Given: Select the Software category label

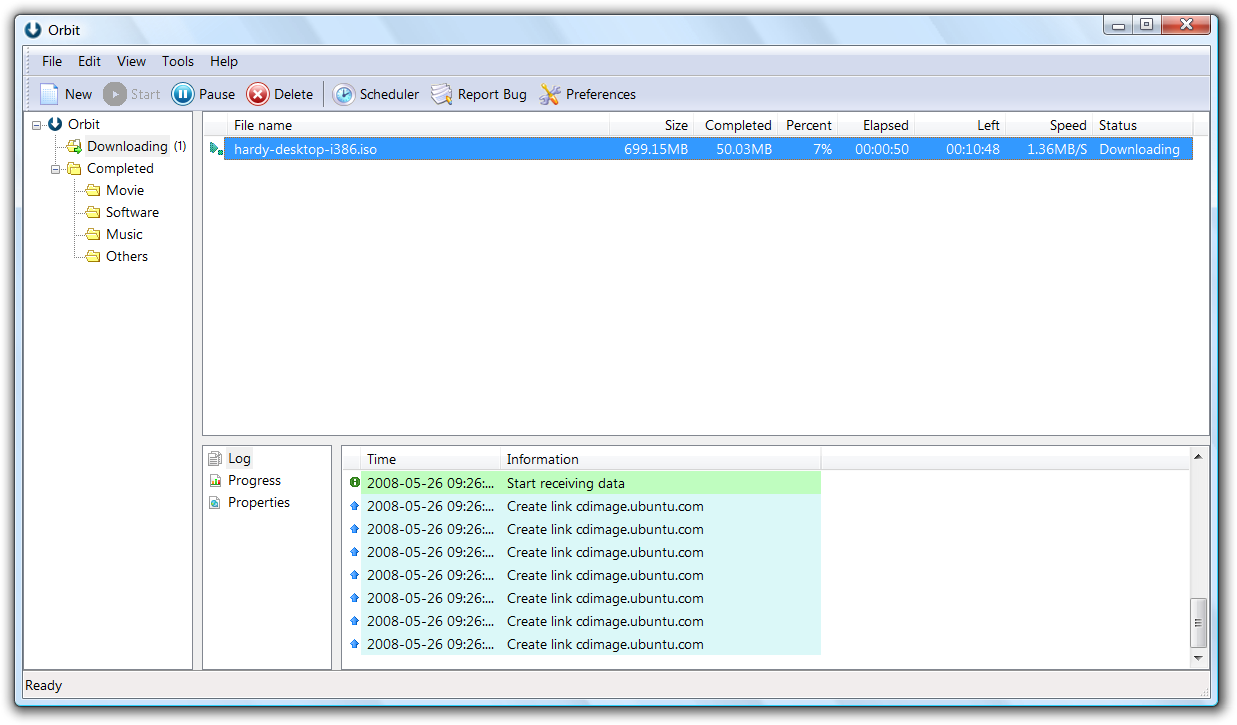Looking at the screenshot, I should tap(132, 212).
